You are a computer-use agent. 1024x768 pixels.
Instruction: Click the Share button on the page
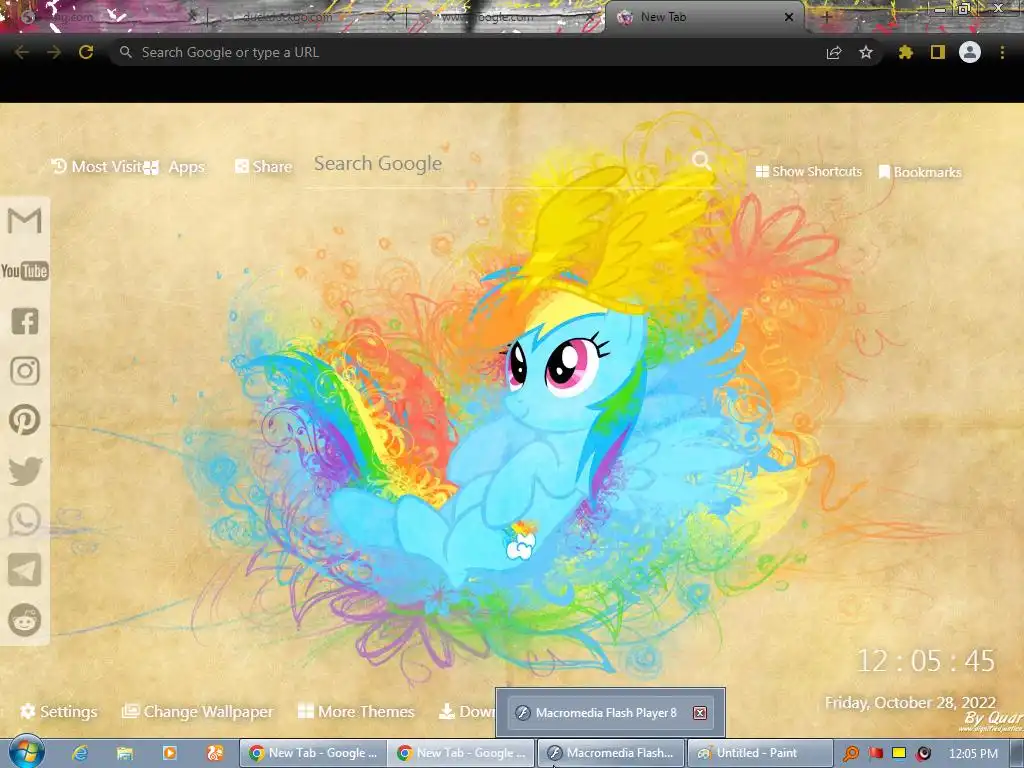(x=264, y=167)
